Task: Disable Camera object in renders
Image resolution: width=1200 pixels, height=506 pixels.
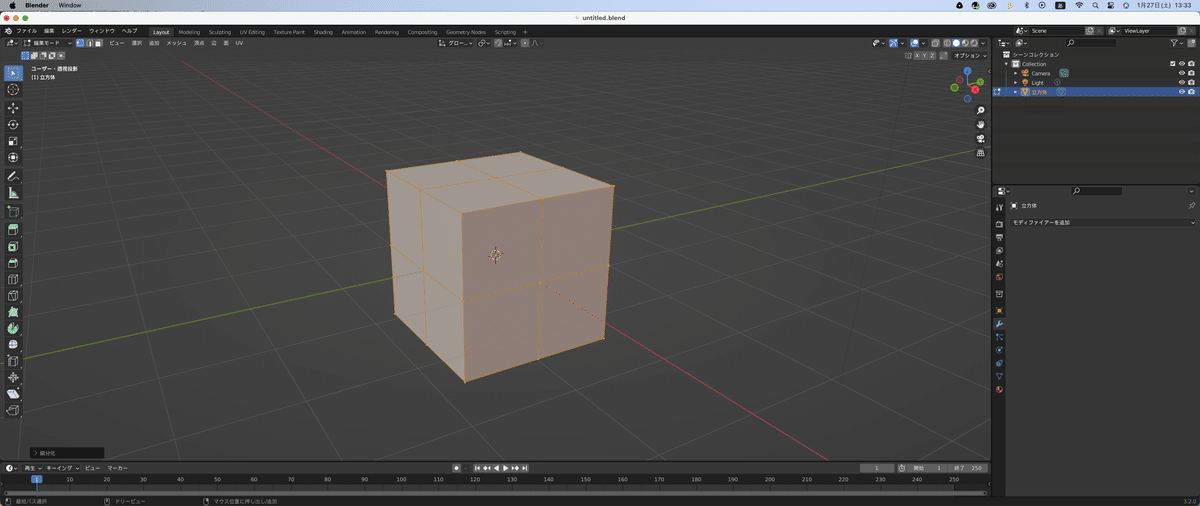Action: [1191, 73]
